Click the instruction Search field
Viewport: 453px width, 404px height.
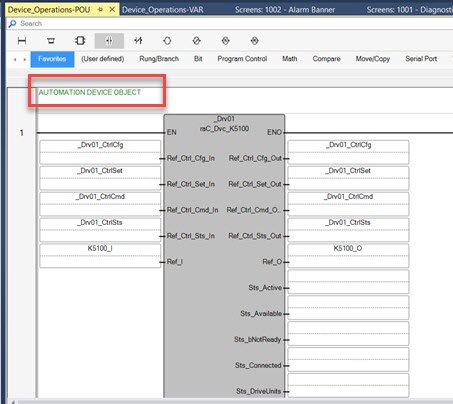(227, 23)
